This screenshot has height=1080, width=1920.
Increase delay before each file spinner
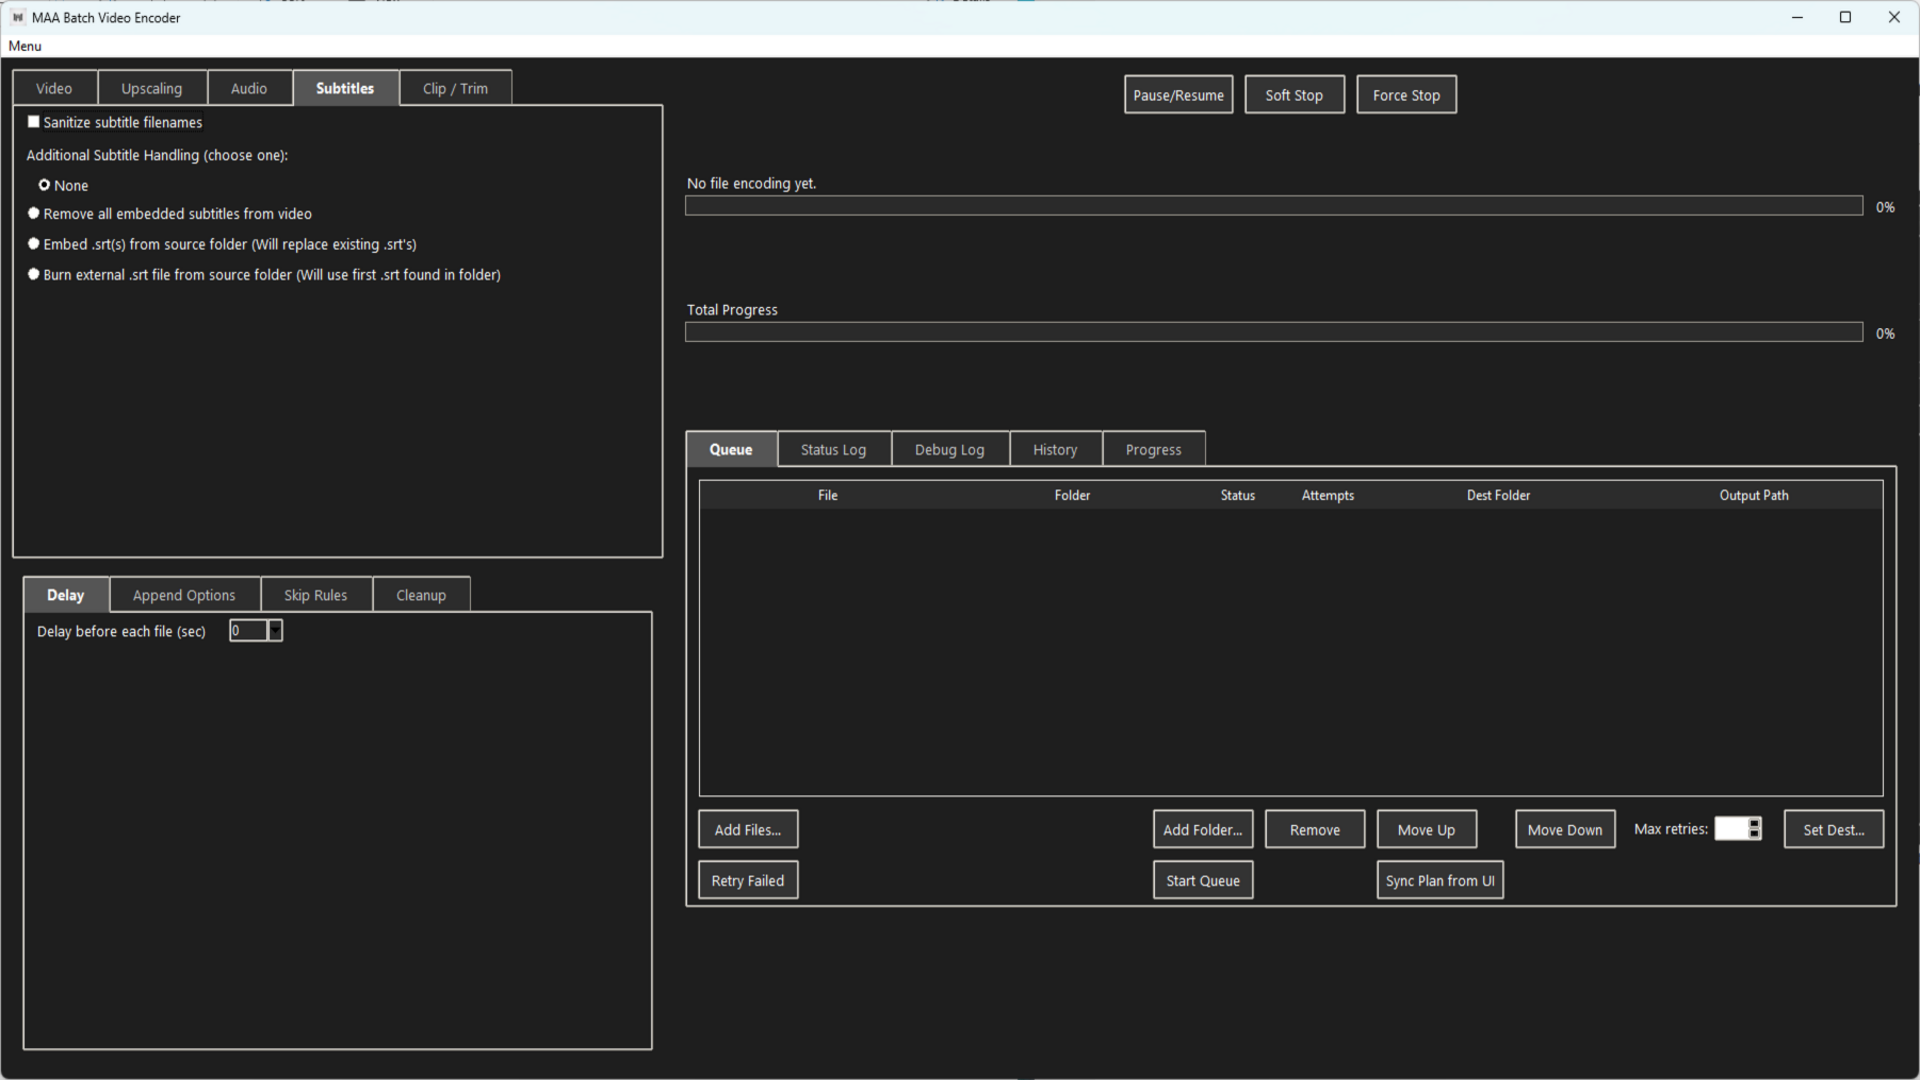(276, 625)
